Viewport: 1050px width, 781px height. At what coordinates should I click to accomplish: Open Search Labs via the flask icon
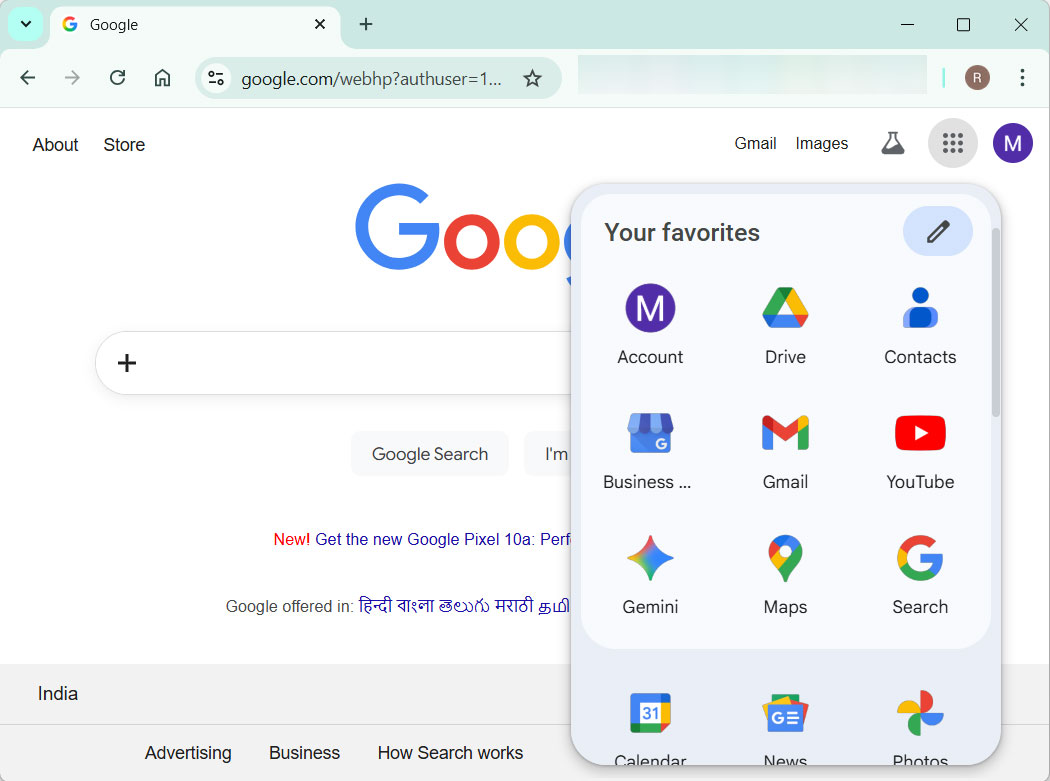892,142
